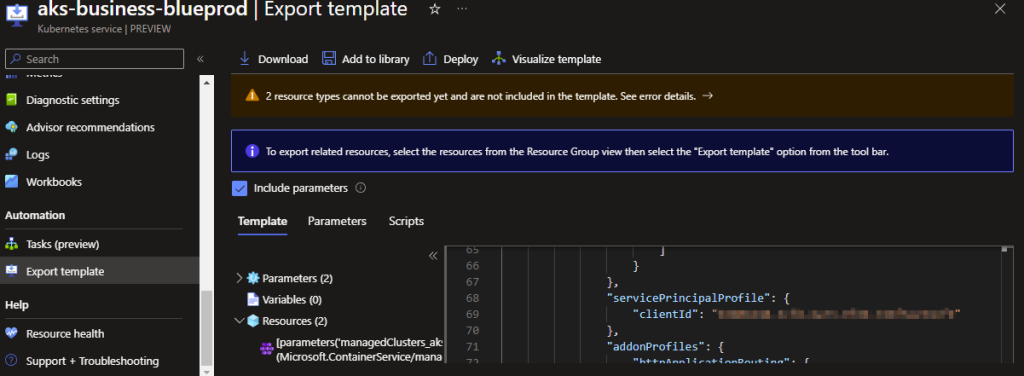Expand the Parameters (2) tree node
This screenshot has height=376, width=1024.
tap(238, 278)
